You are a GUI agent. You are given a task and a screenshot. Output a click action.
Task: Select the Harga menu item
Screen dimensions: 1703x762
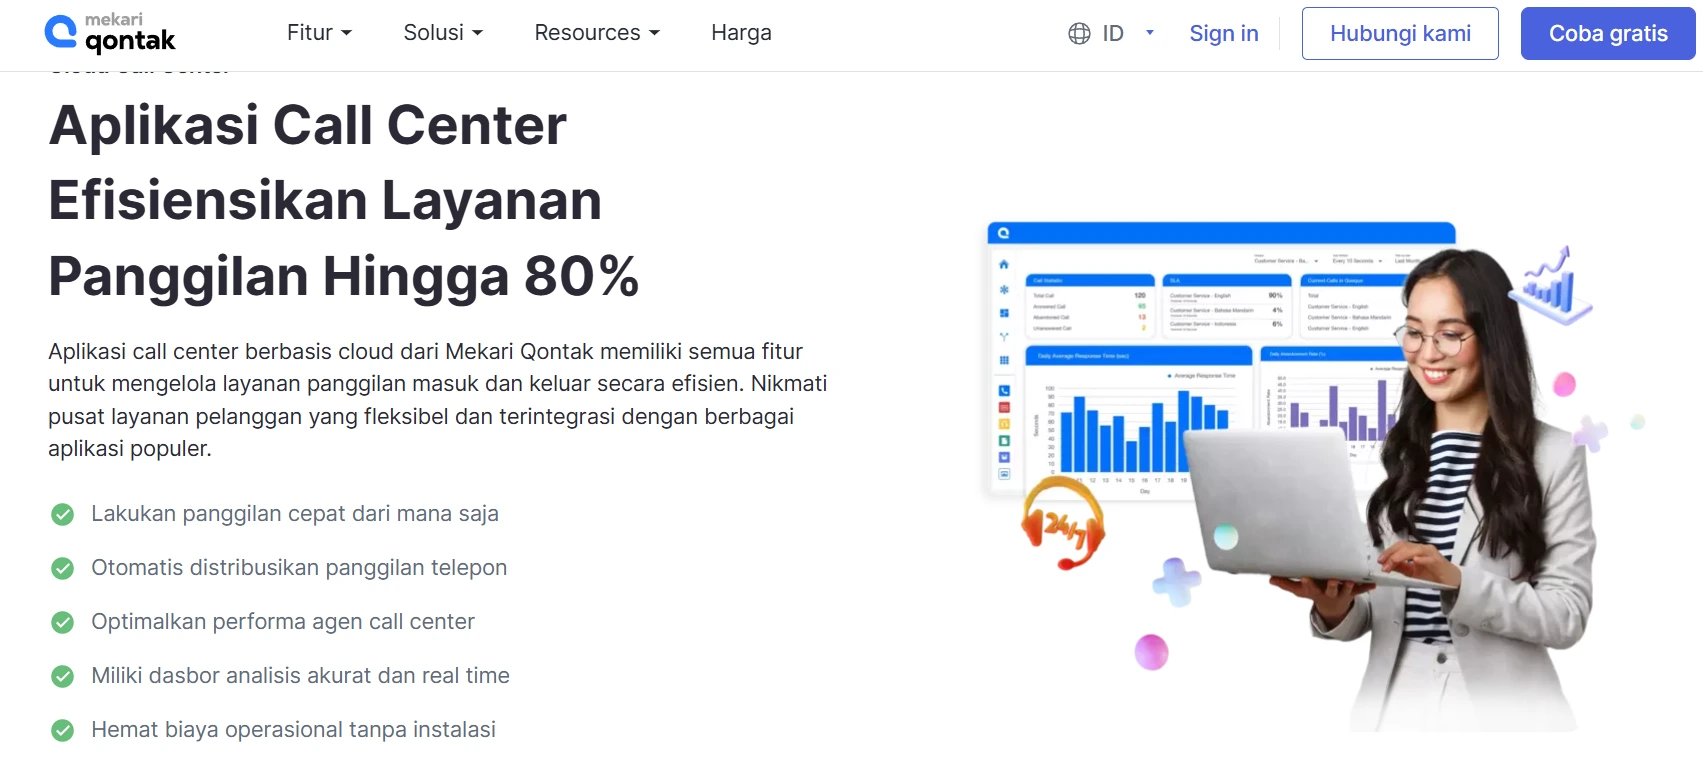[741, 33]
